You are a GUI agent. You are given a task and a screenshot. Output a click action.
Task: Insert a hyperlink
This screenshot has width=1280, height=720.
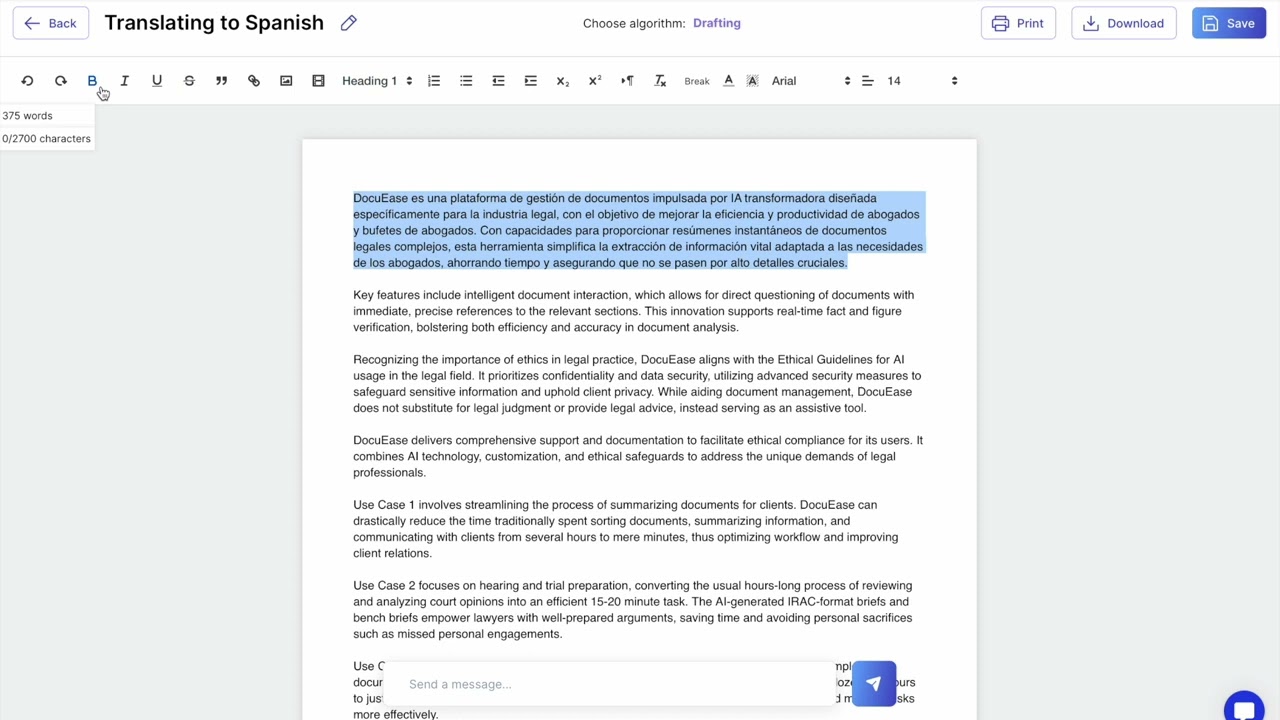pyautogui.click(x=254, y=81)
